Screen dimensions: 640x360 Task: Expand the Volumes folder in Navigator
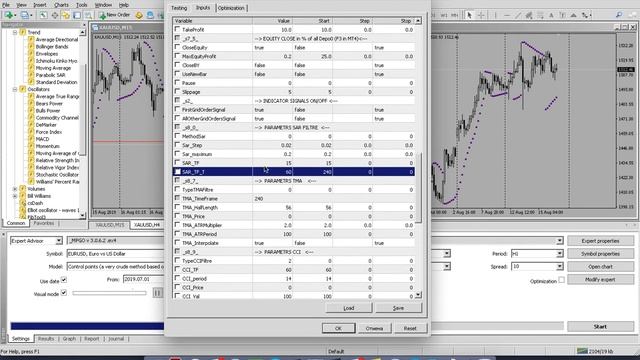pyautogui.click(x=15, y=189)
